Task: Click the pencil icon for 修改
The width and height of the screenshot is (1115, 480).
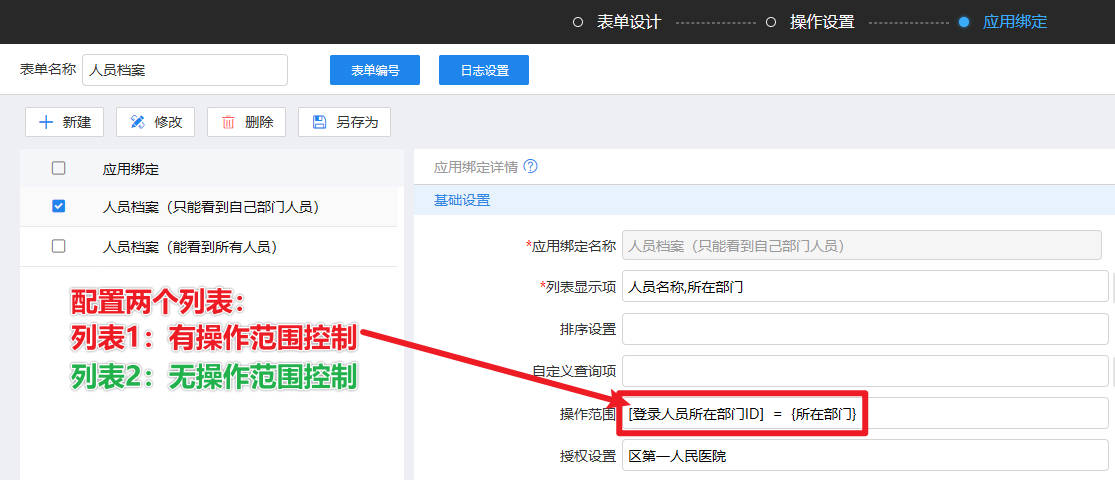Action: [137, 122]
